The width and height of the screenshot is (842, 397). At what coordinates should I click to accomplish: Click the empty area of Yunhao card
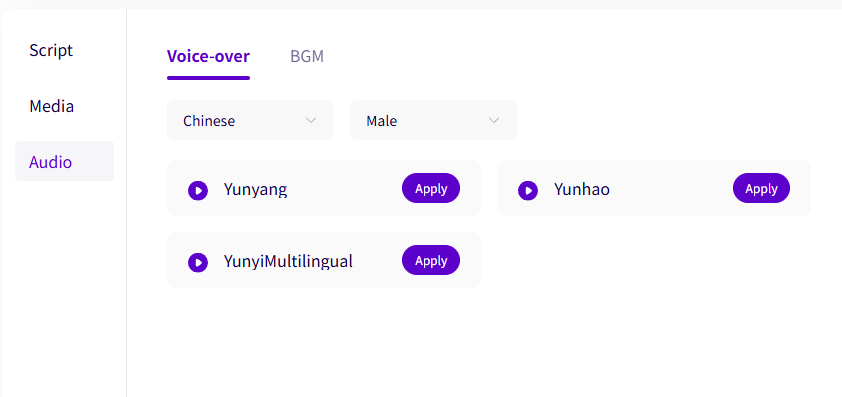coord(671,188)
